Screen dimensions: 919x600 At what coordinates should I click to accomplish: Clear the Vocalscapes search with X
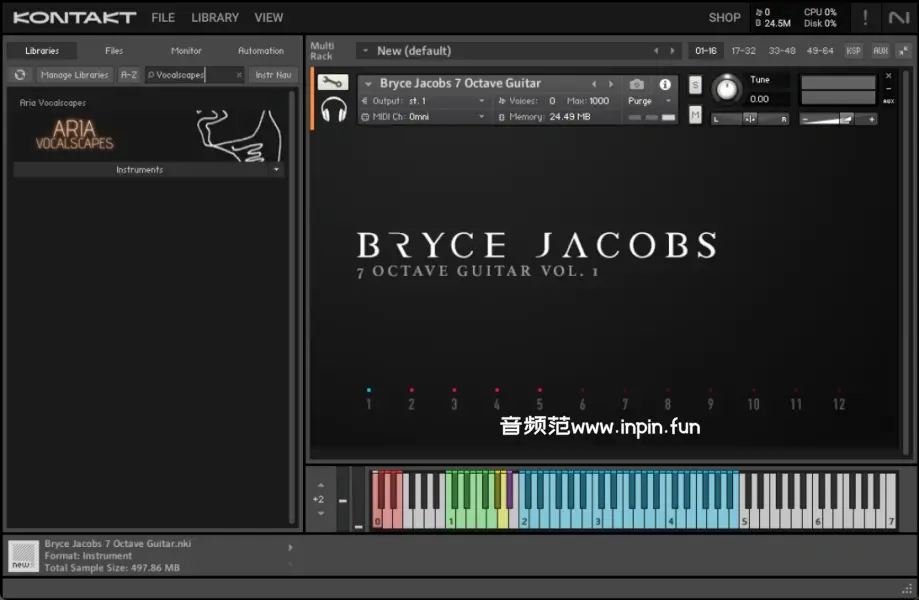pyautogui.click(x=239, y=75)
